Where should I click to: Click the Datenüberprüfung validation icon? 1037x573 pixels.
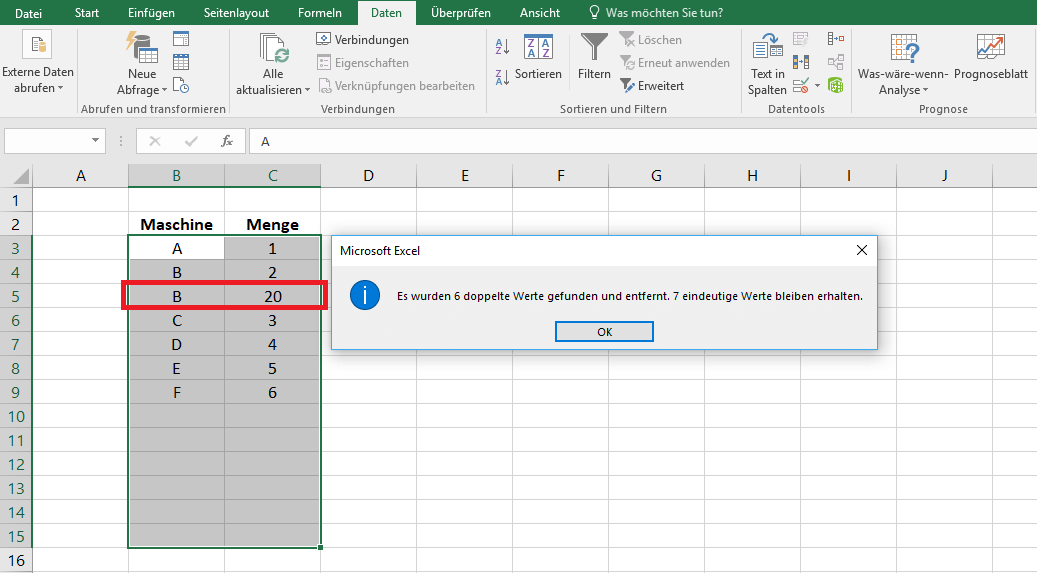tap(801, 85)
